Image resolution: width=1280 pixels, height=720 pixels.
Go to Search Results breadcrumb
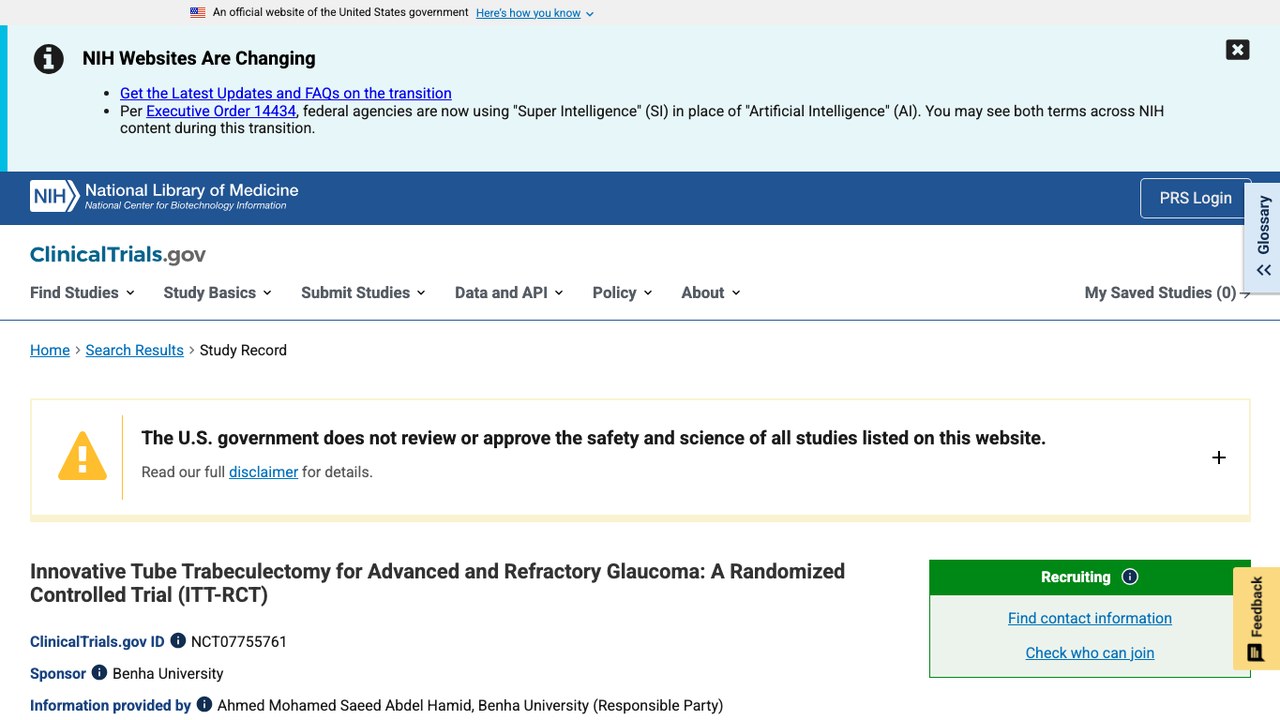(x=135, y=350)
